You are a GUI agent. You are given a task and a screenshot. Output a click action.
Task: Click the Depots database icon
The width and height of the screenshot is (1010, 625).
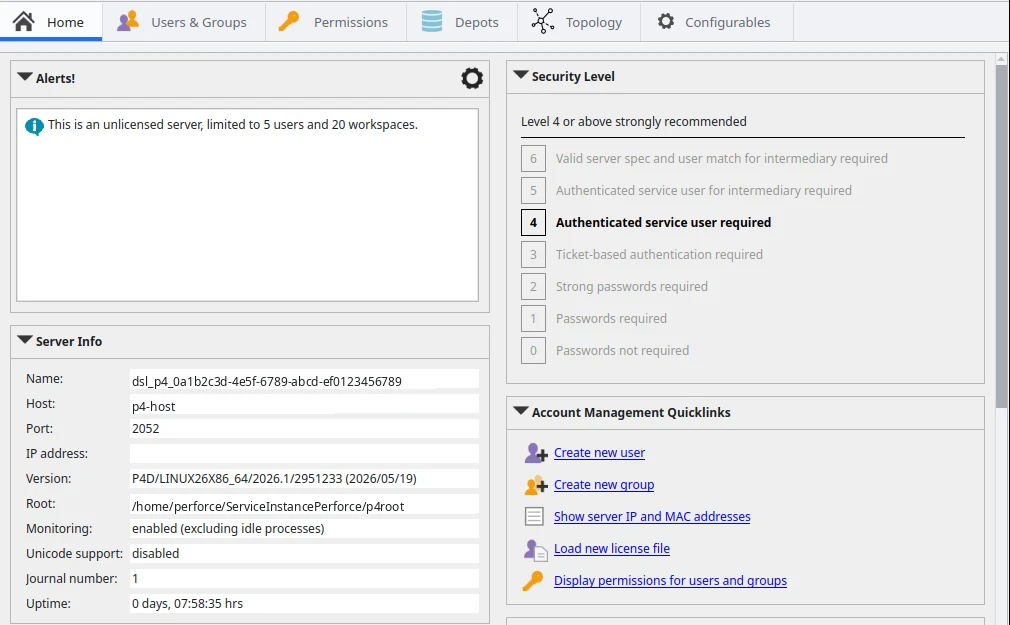(432, 21)
